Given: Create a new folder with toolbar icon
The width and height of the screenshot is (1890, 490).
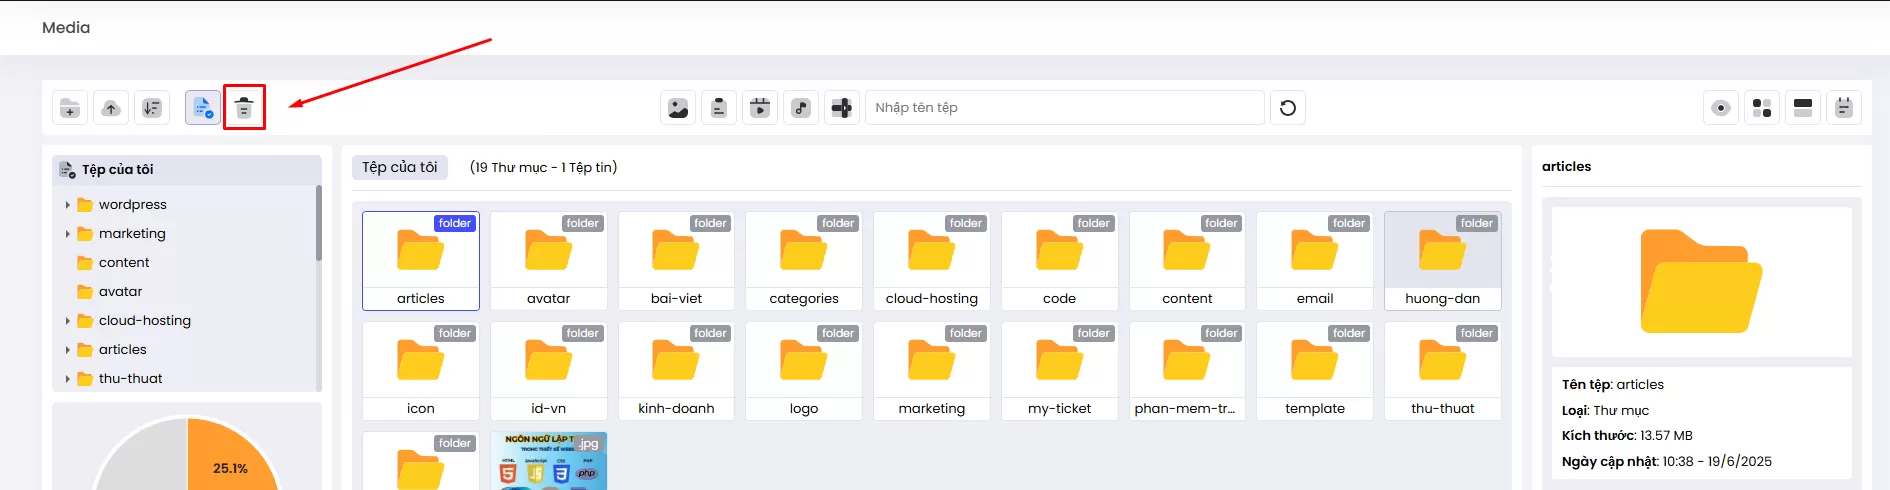Looking at the screenshot, I should click(70, 108).
